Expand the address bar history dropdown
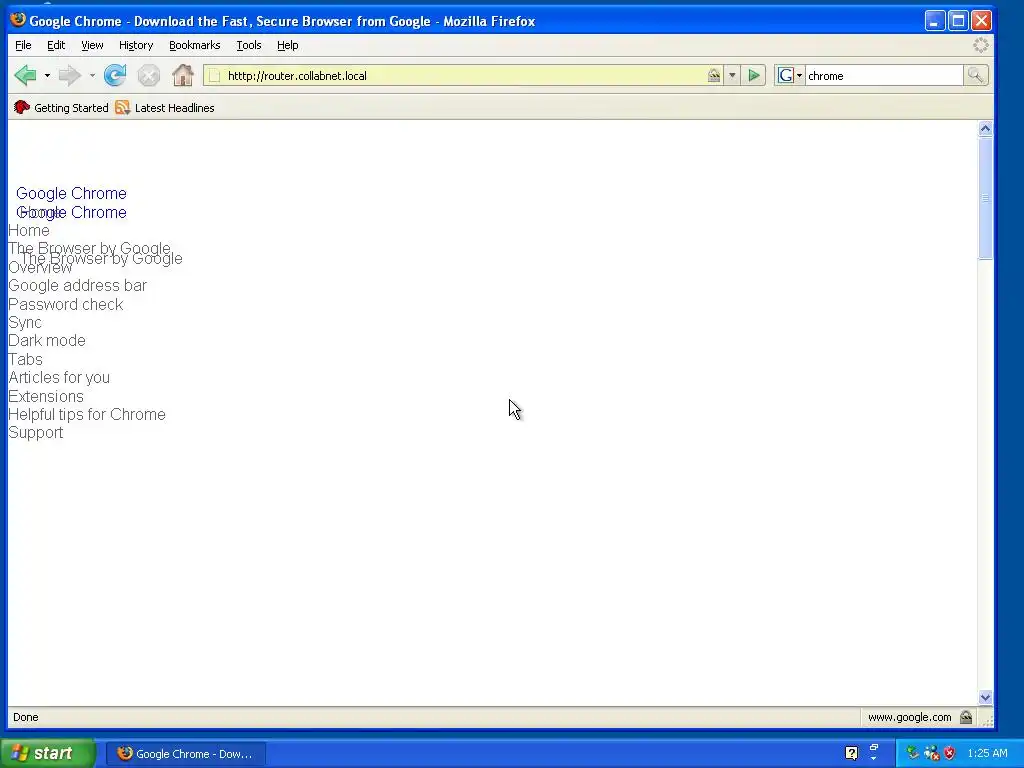 tap(732, 76)
